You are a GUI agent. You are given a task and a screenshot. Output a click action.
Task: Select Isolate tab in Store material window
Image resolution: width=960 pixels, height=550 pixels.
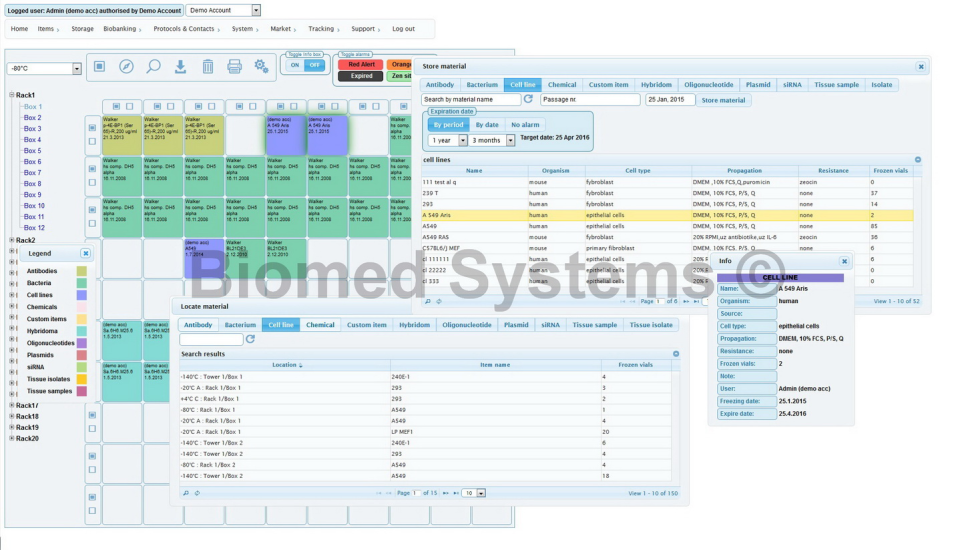(882, 85)
